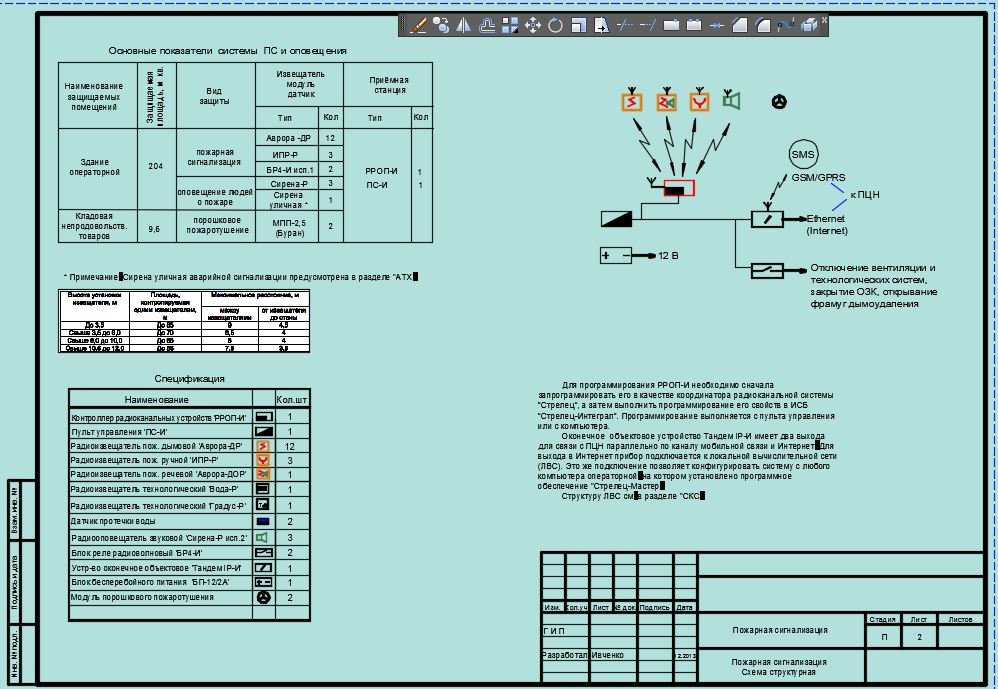Select the Move tool
Screen dimensions: 998x689
[533, 26]
